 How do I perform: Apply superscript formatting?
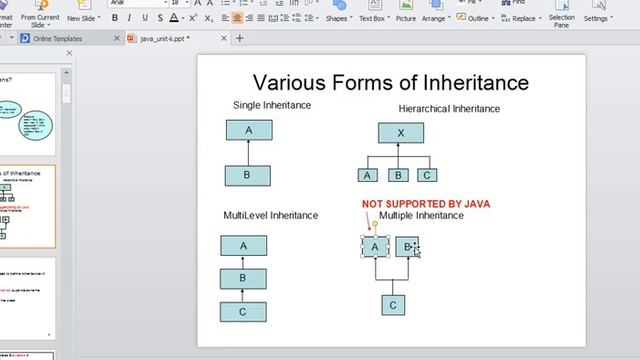(x=193, y=18)
